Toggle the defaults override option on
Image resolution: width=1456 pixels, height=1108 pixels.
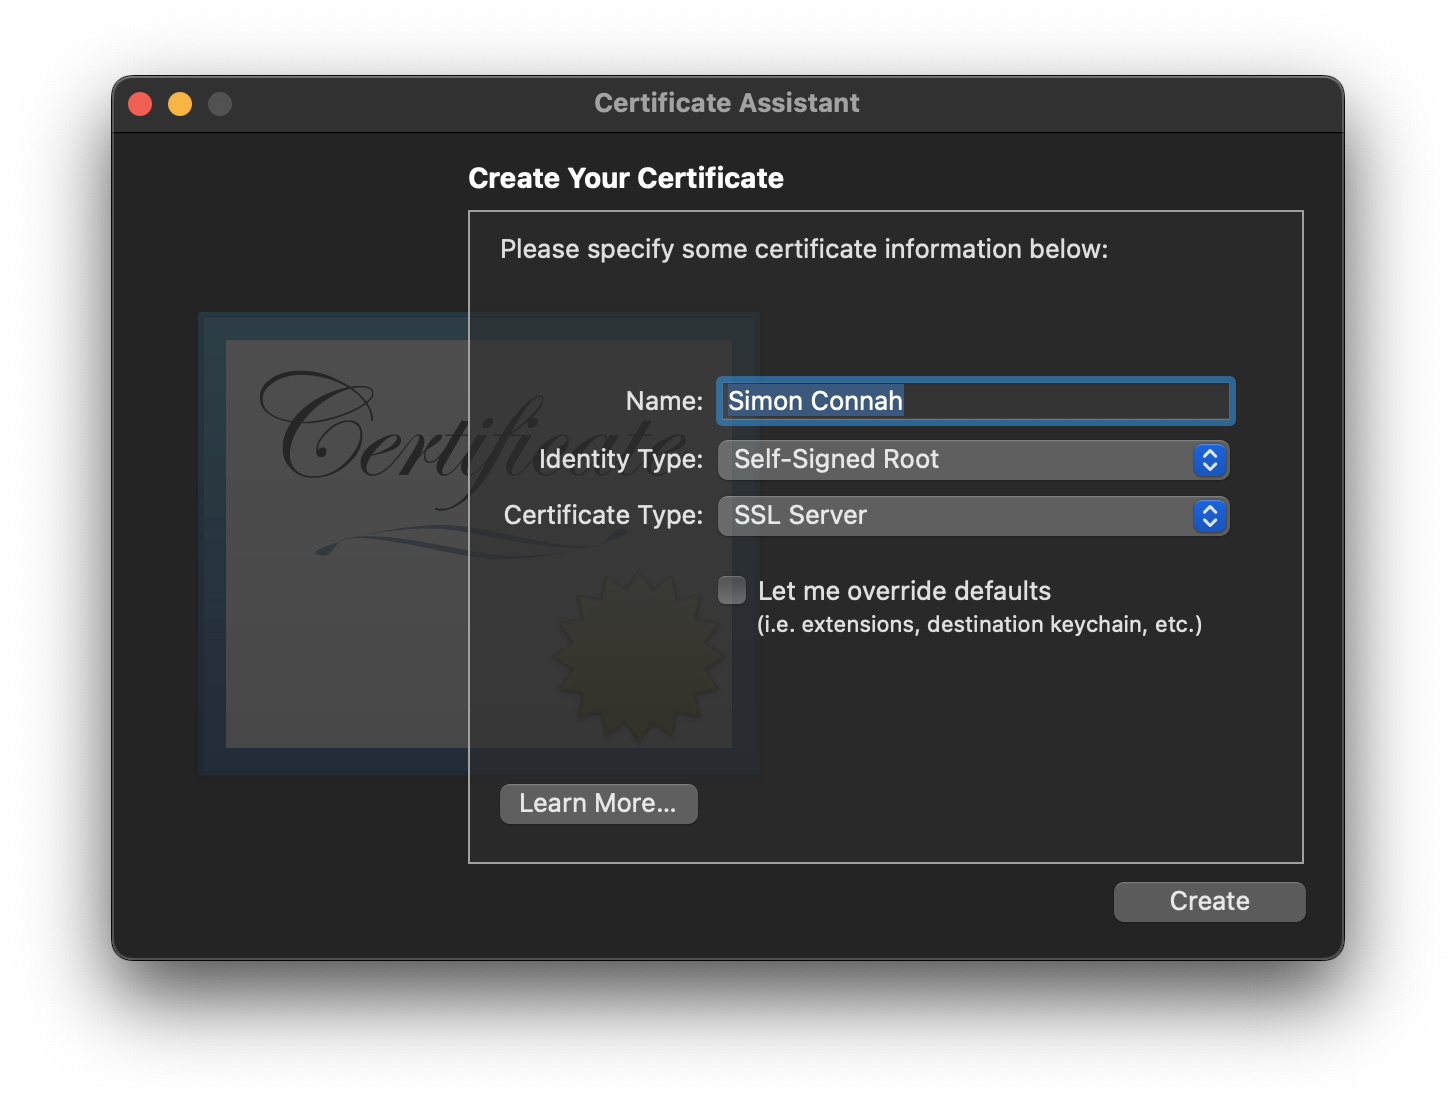click(731, 590)
